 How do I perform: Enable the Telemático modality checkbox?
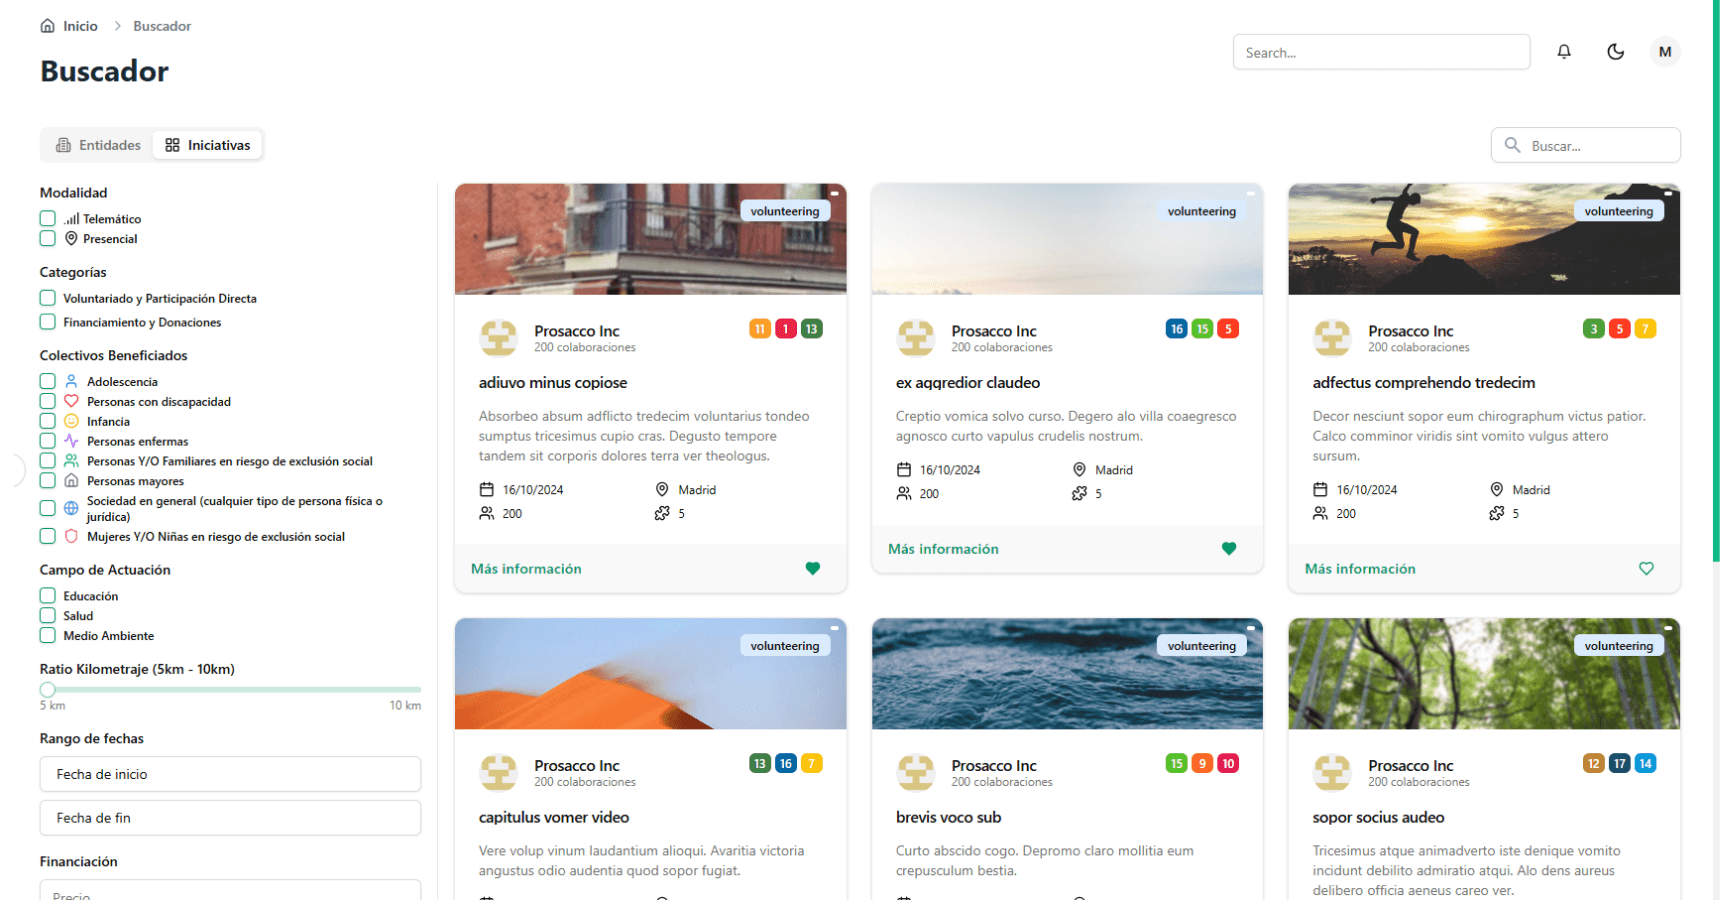48,219
